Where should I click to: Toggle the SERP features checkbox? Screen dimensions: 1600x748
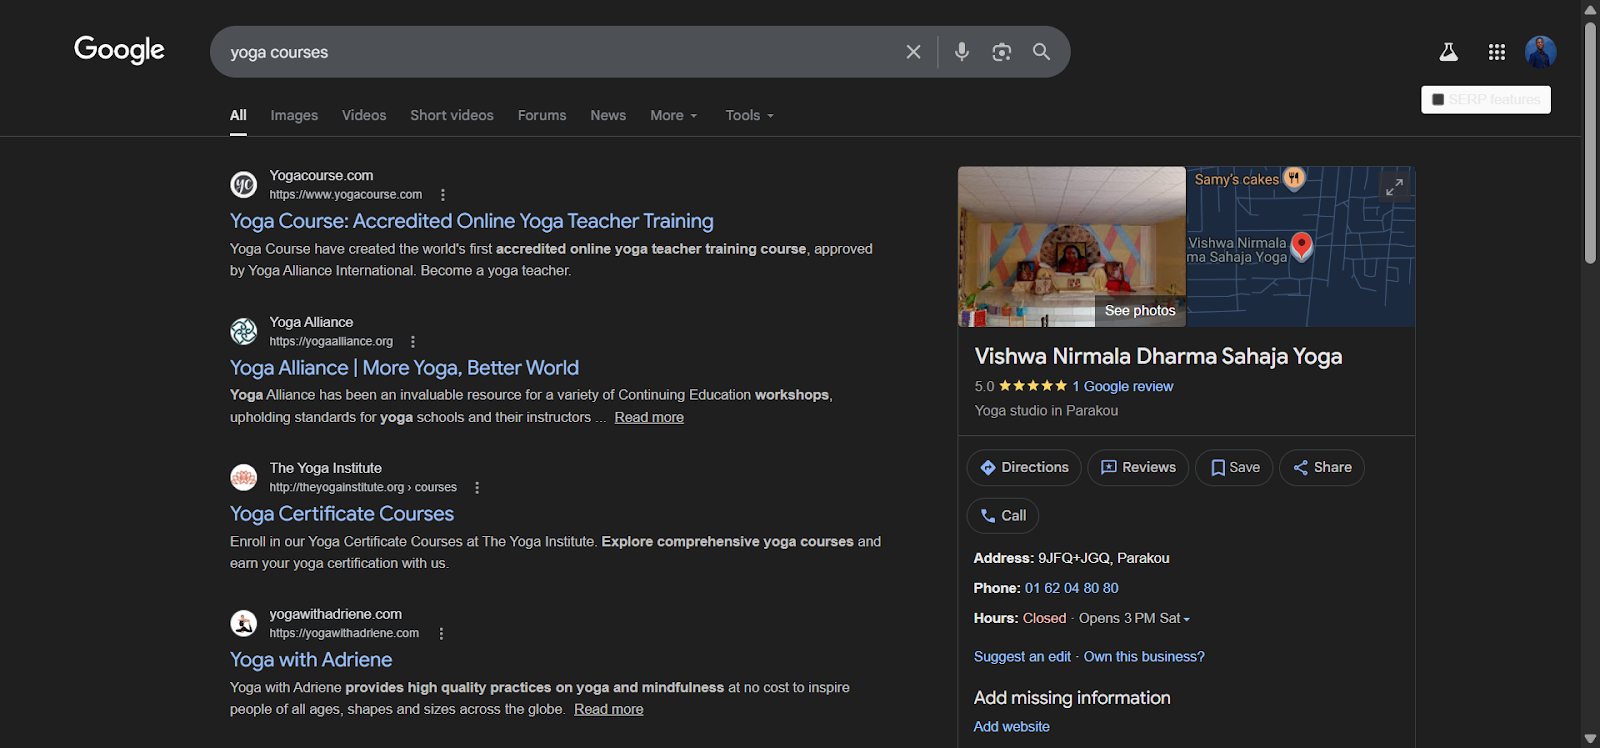tap(1438, 99)
